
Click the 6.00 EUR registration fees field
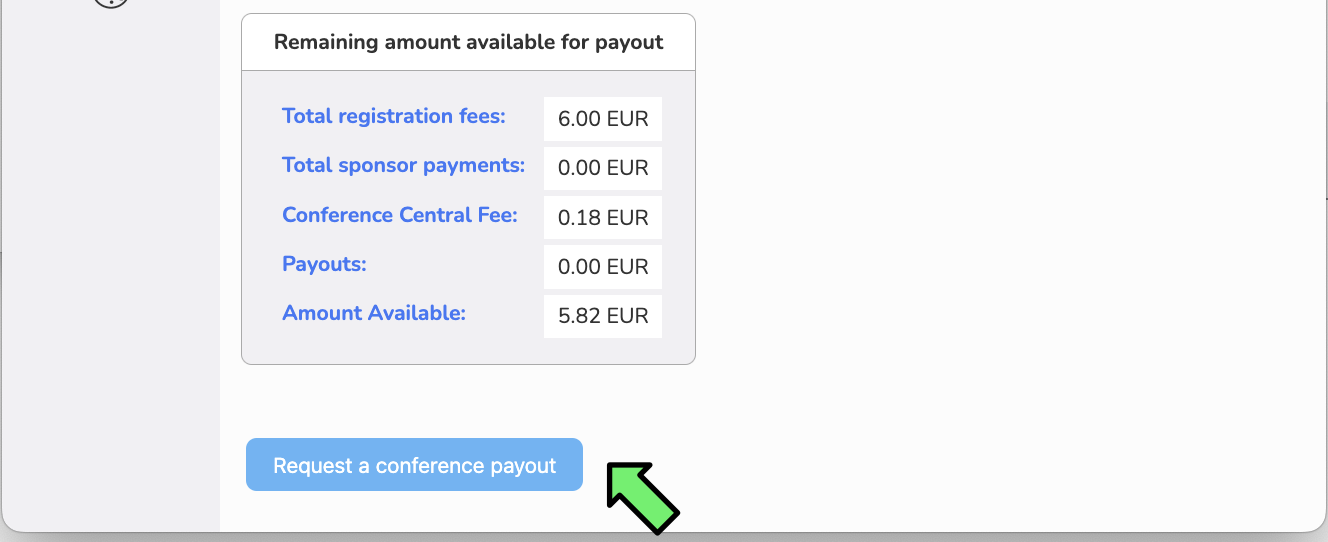[x=603, y=119]
